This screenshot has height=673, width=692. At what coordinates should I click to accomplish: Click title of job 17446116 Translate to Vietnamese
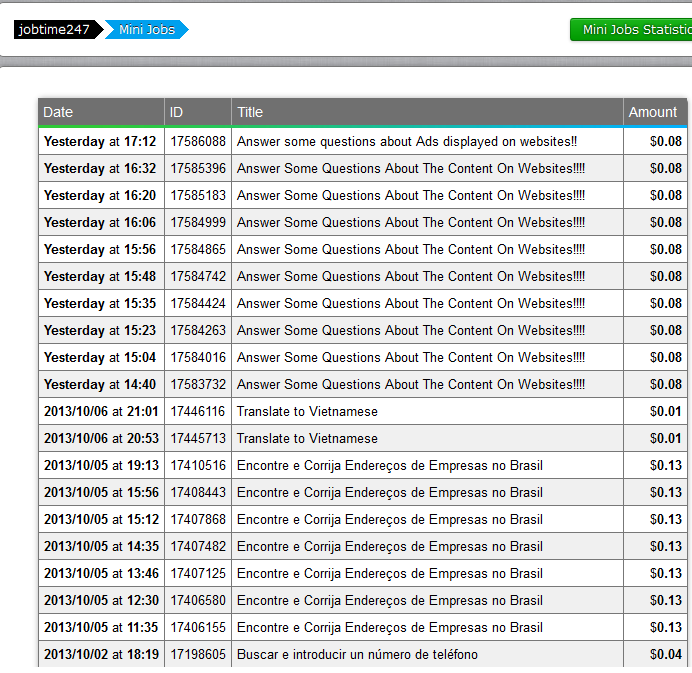tap(307, 411)
